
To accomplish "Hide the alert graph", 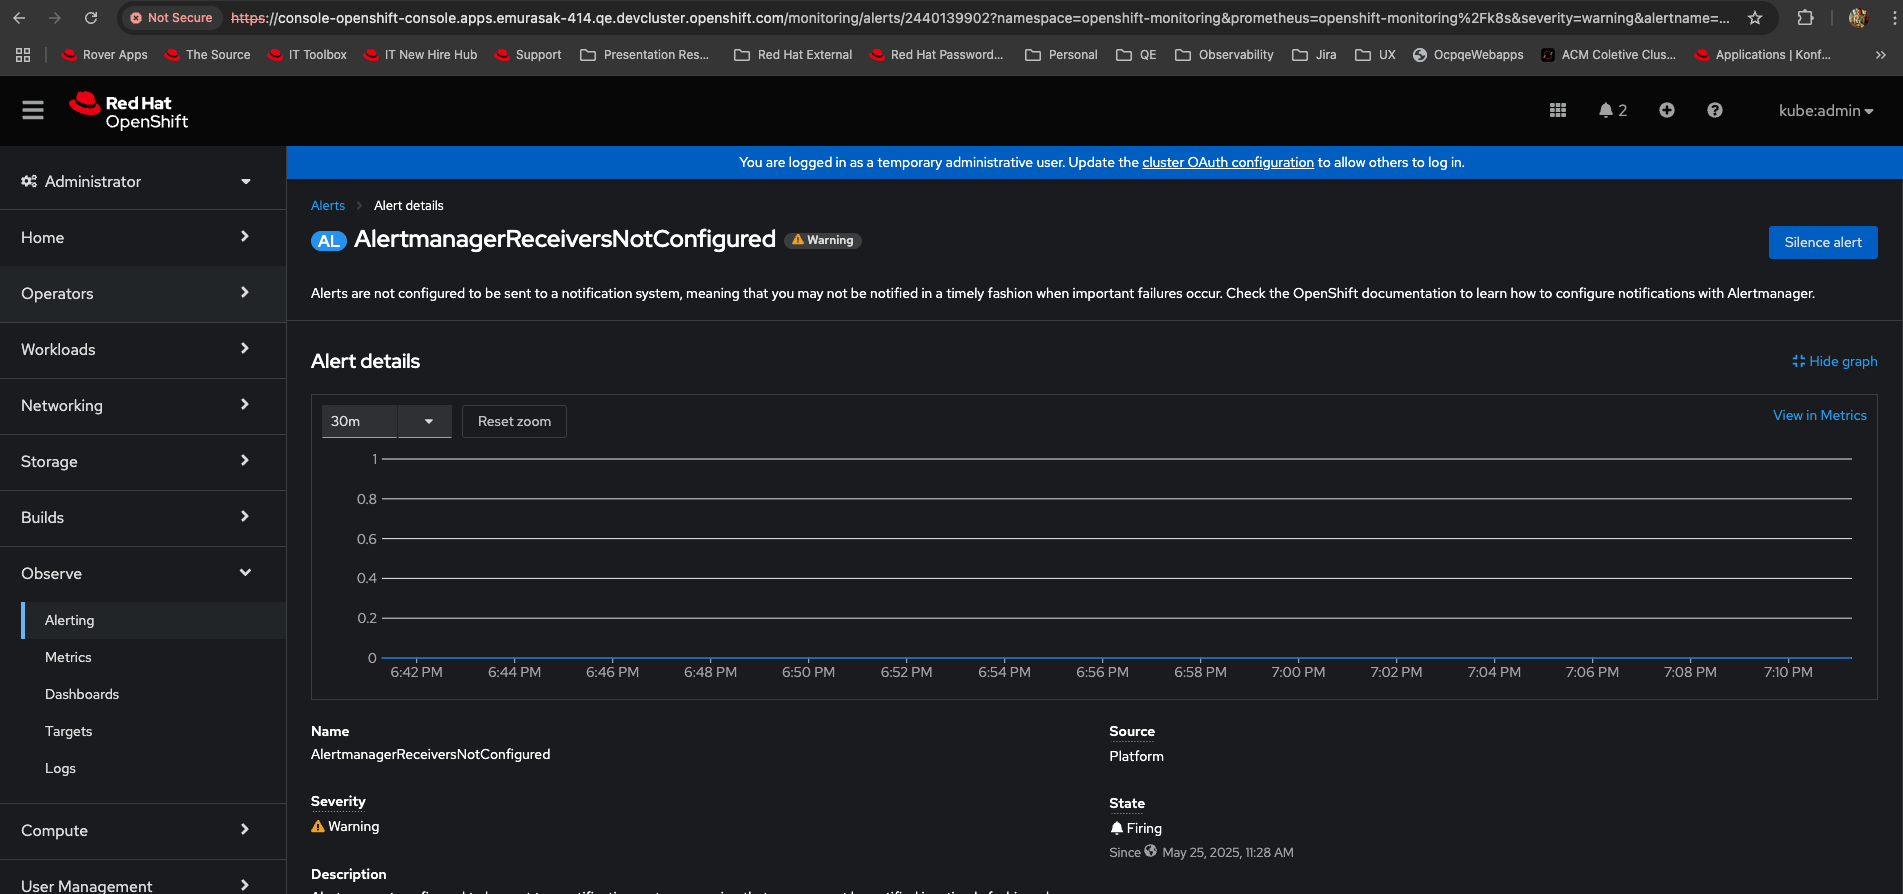I will pyautogui.click(x=1834, y=361).
